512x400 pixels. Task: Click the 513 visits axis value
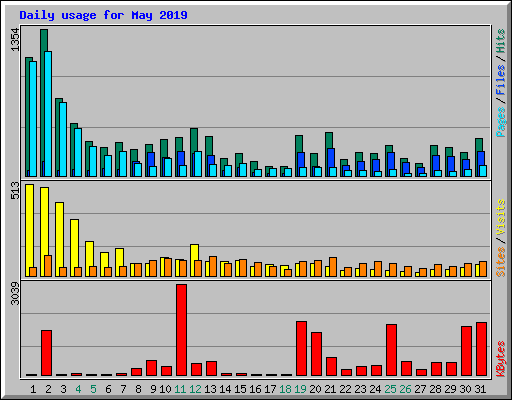coord(15,190)
